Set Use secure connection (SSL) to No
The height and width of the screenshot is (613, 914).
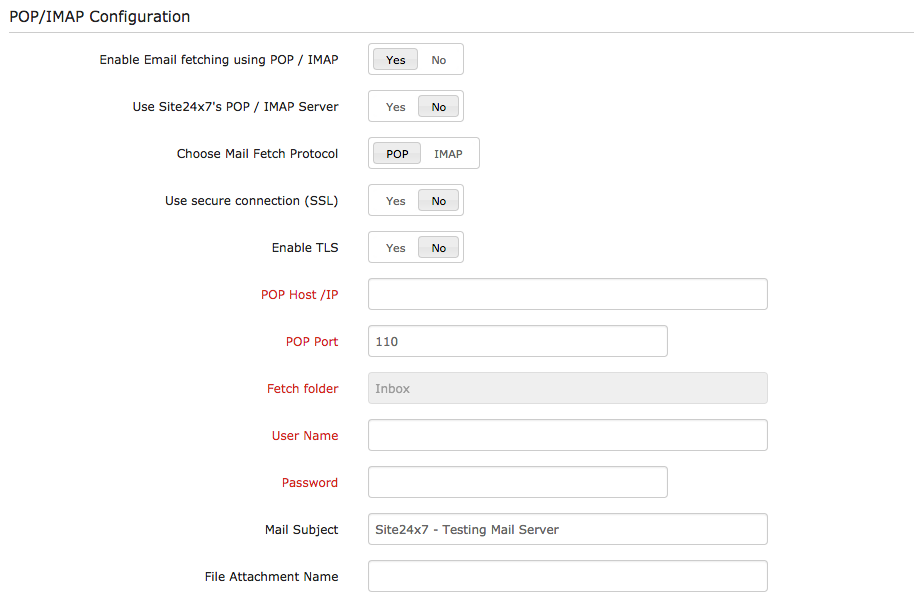click(x=439, y=201)
